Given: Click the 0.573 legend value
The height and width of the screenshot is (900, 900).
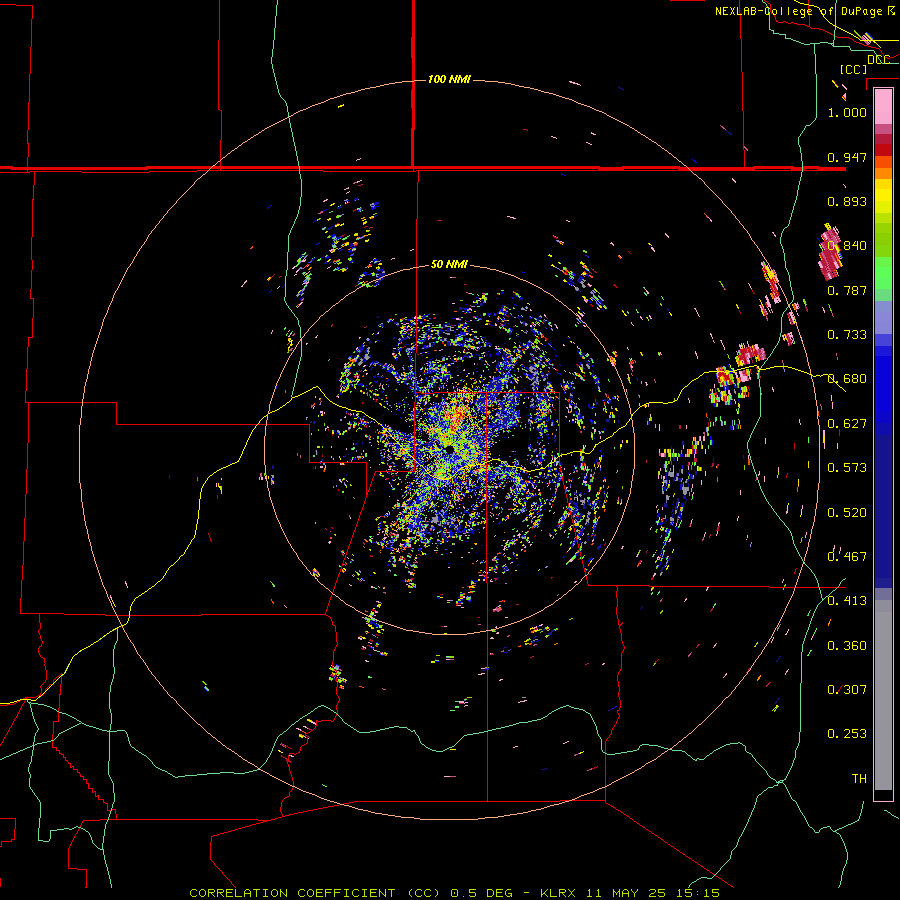Looking at the screenshot, I should point(847,467).
